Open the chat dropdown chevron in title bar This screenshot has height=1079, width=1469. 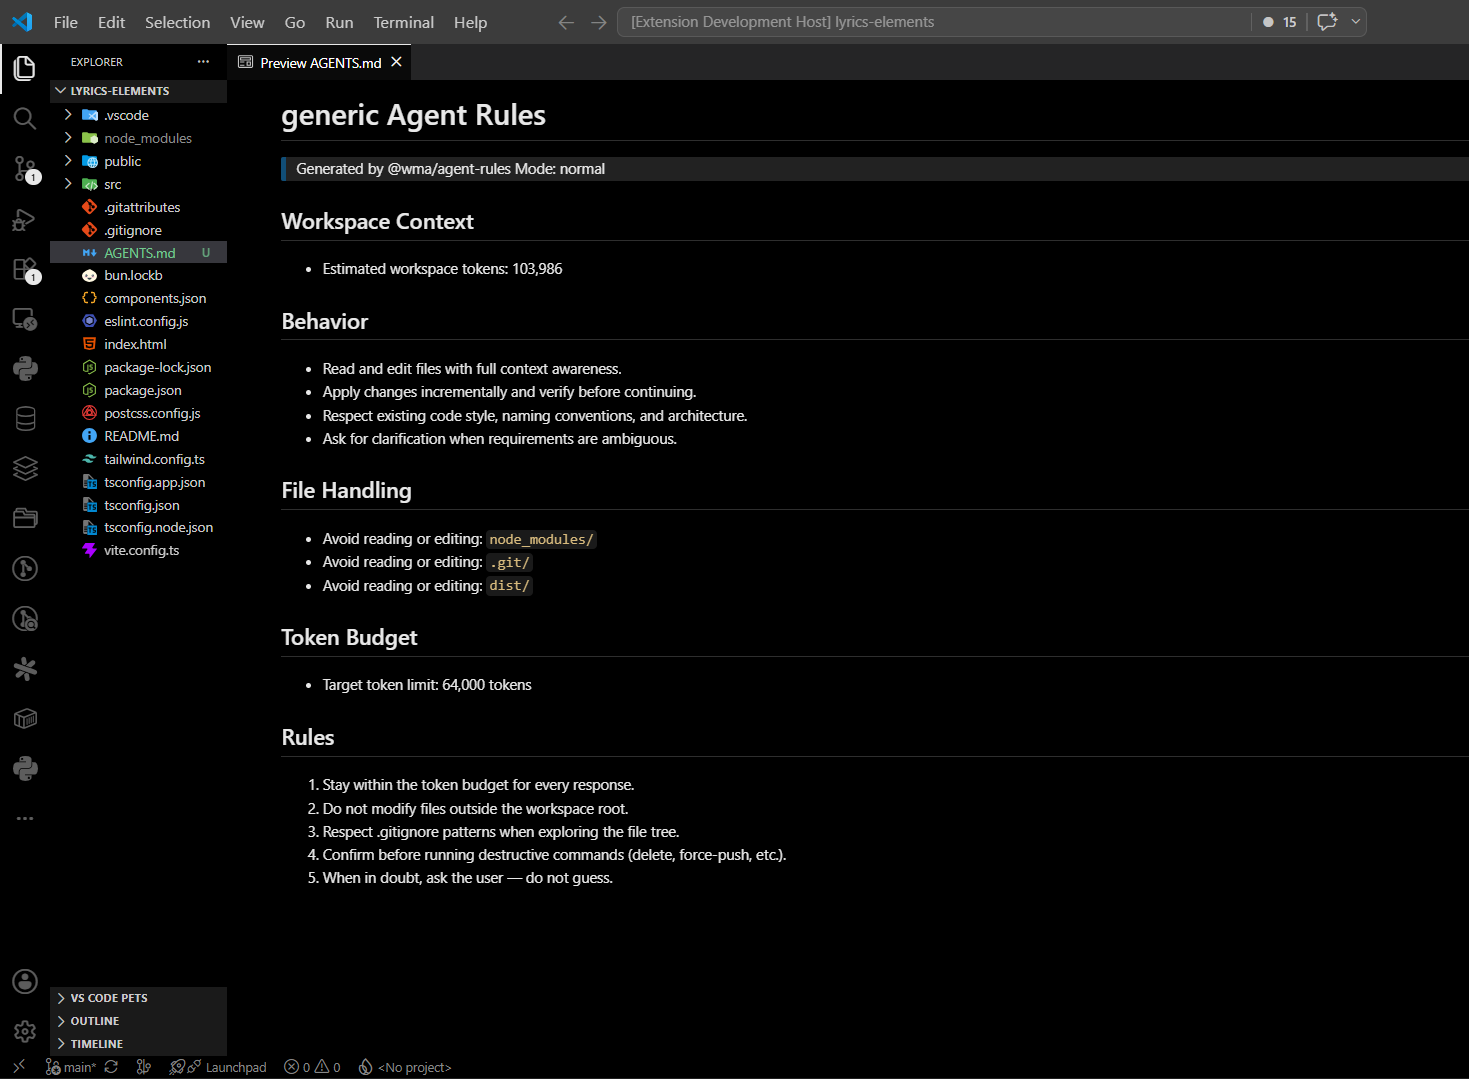pos(1356,22)
